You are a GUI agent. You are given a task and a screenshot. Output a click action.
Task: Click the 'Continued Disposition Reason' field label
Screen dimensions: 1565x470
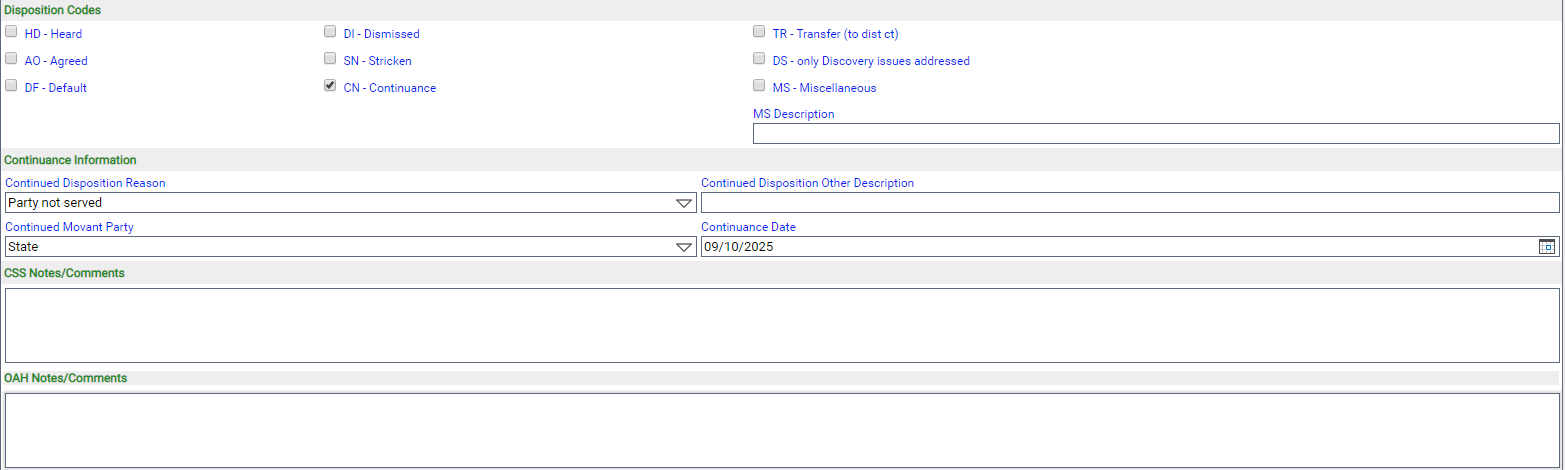85,183
